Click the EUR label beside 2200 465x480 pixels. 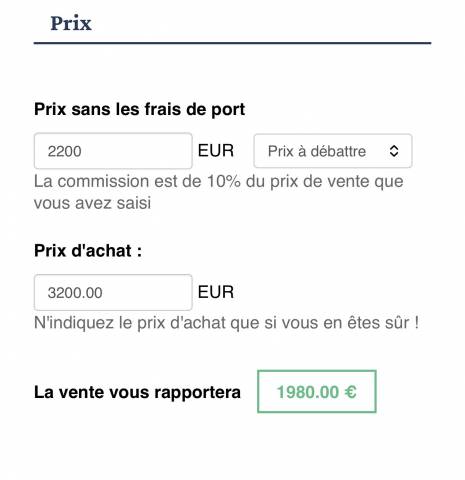point(216,151)
